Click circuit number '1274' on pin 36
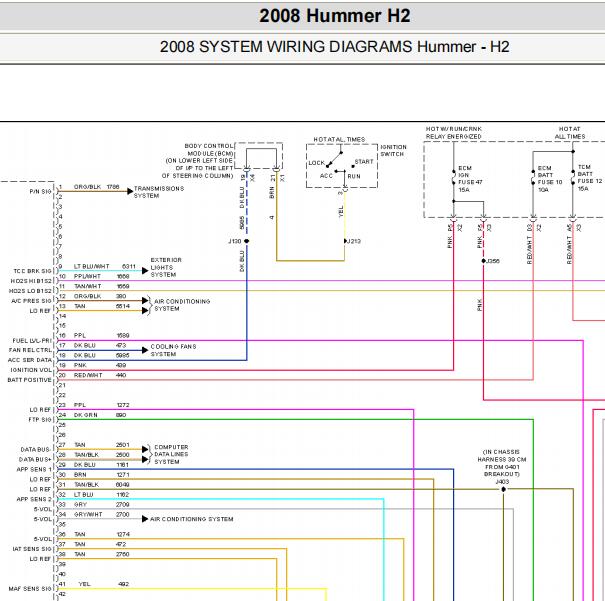Viewport: 605px width, 601px height. coord(122,534)
